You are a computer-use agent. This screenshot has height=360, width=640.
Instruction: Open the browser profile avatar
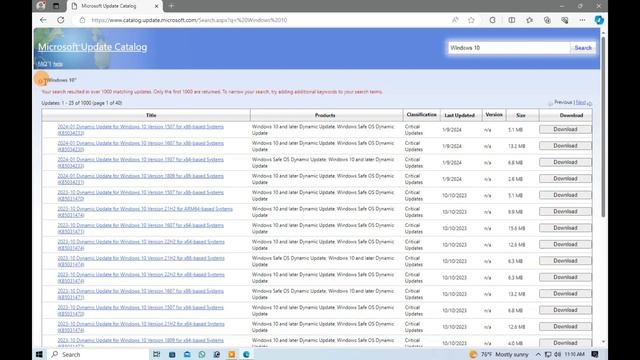click(41, 6)
